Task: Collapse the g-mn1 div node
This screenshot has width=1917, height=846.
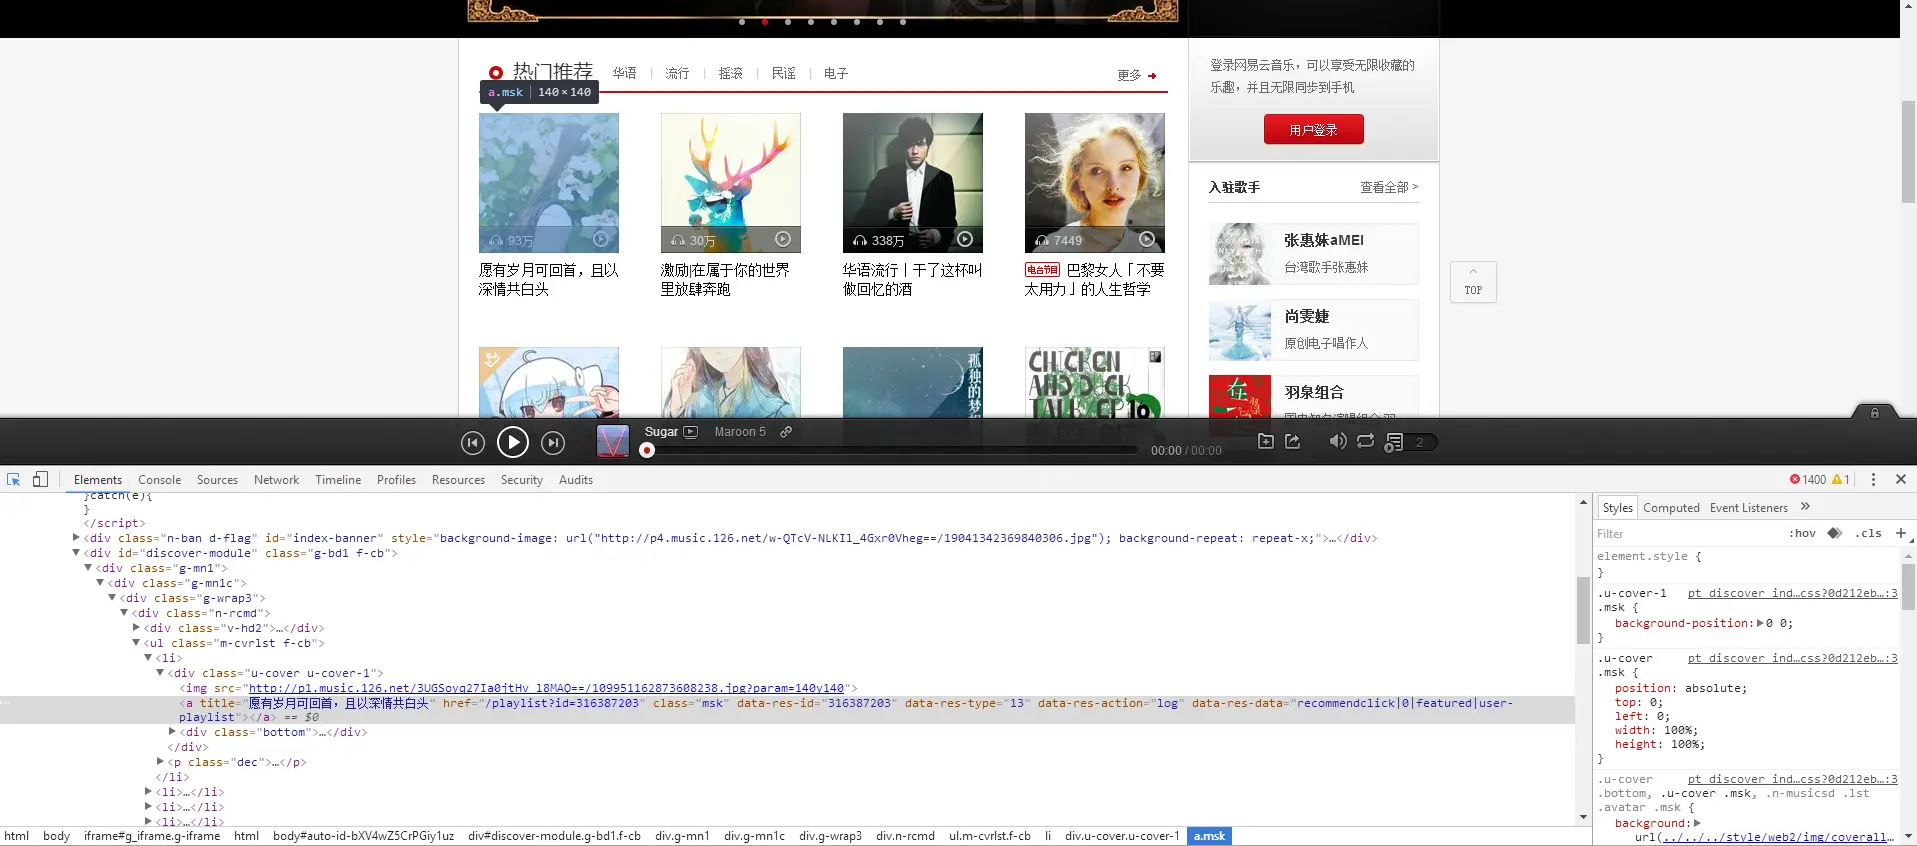Action: tap(88, 568)
